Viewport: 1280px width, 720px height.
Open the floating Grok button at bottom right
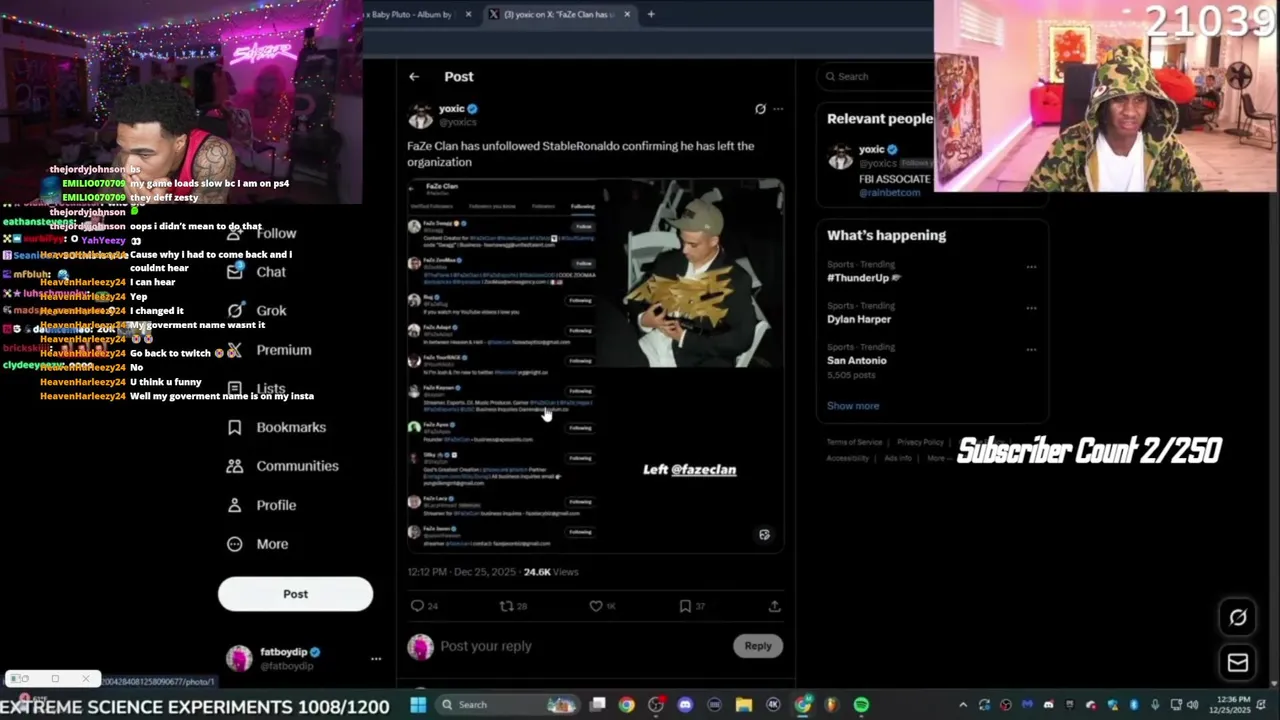1238,617
